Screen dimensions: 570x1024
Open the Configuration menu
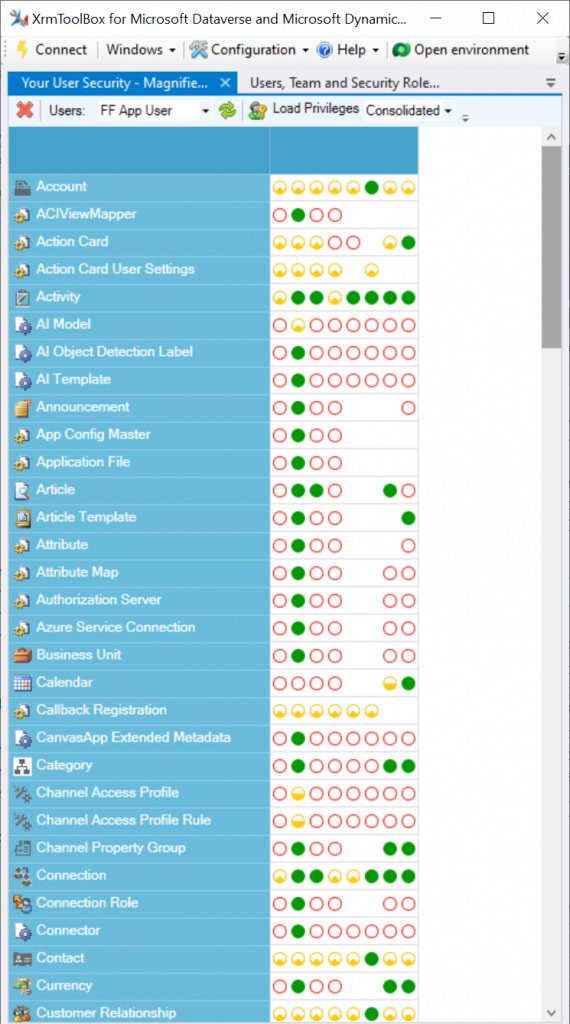tap(249, 50)
